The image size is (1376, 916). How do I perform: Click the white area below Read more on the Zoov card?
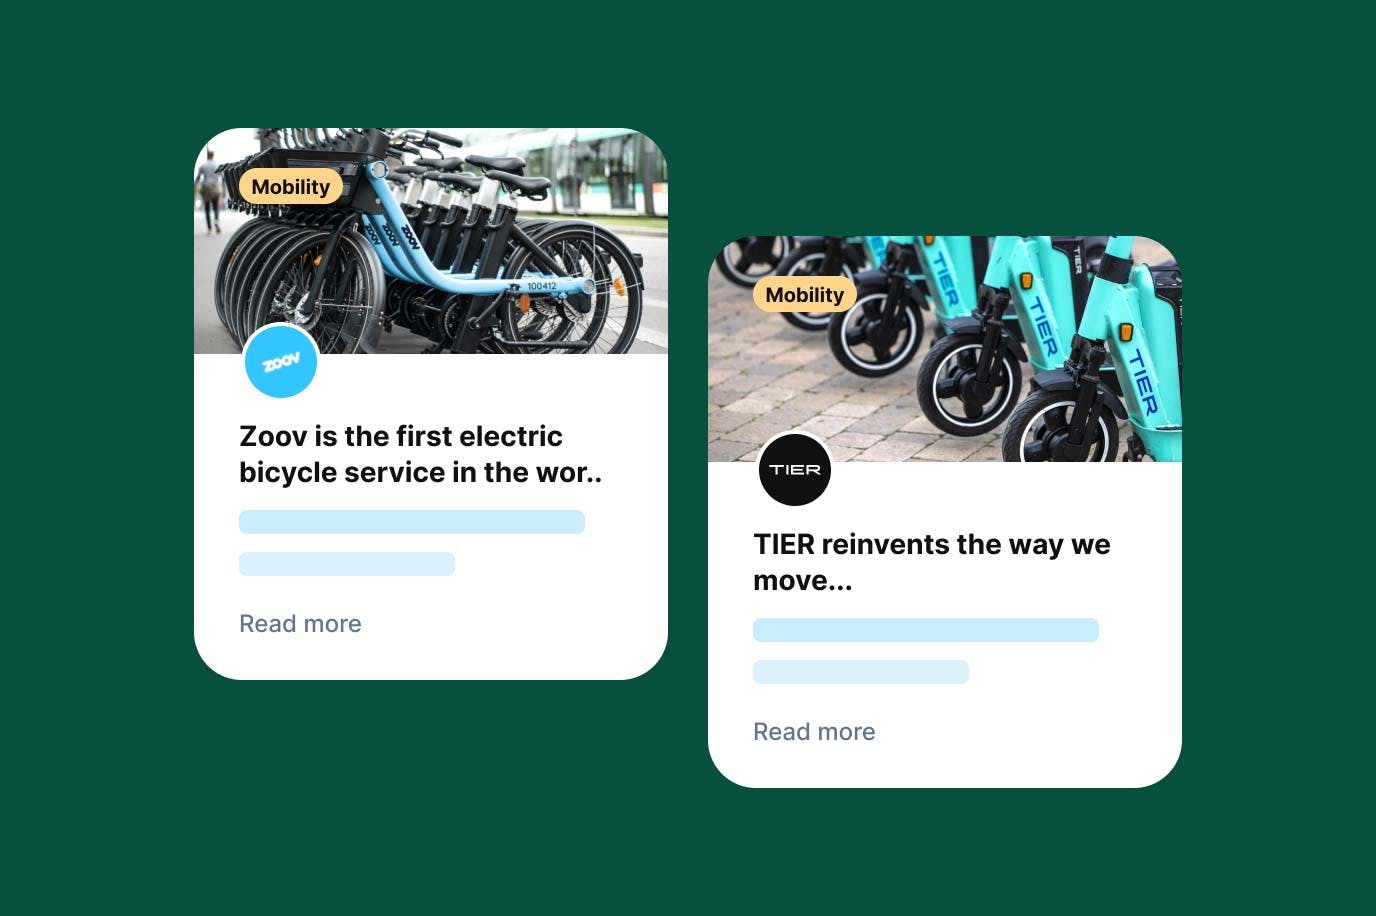[431, 660]
